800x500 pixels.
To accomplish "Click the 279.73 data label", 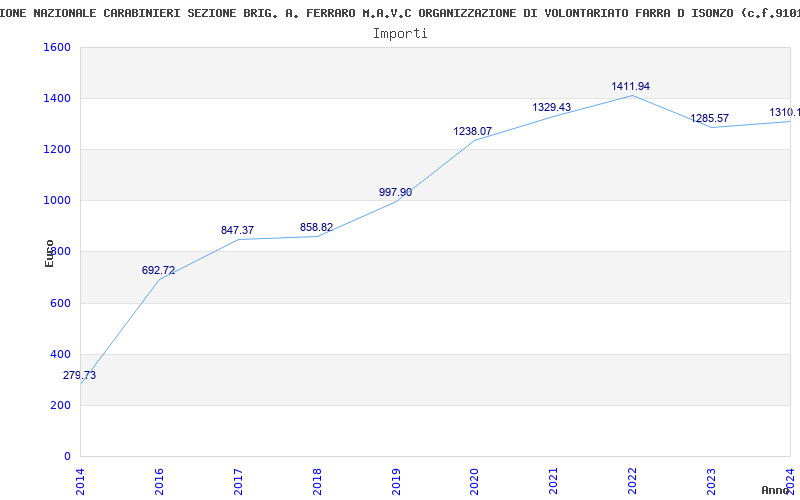I will pyautogui.click(x=80, y=376).
